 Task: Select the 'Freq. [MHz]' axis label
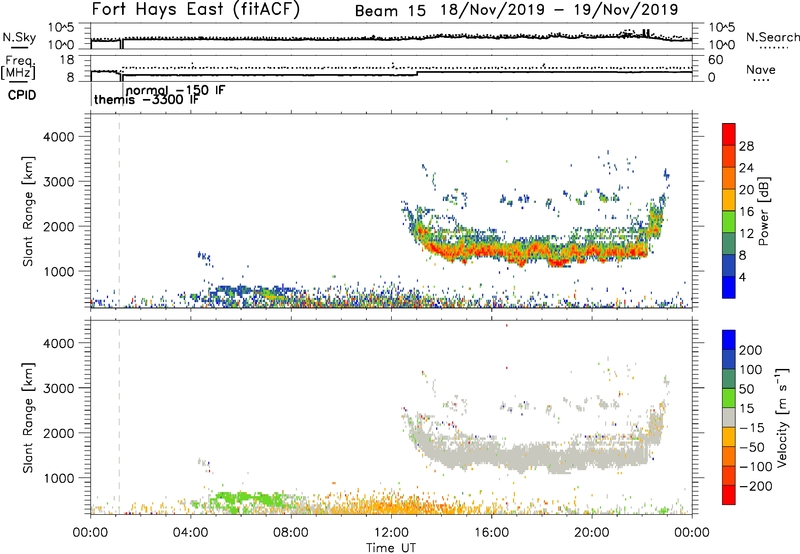(x=18, y=68)
